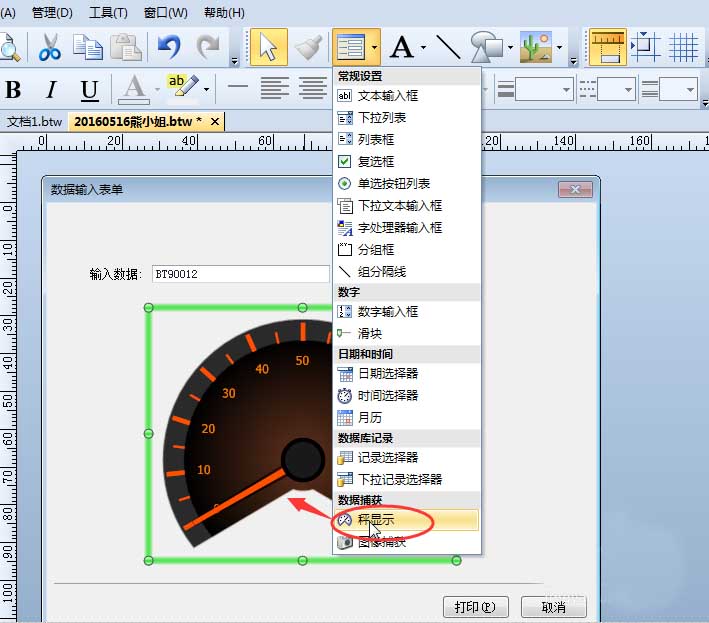Click the alignment guides crop icon
Screen dimensions: 709x623
pyautogui.click(x=645, y=47)
